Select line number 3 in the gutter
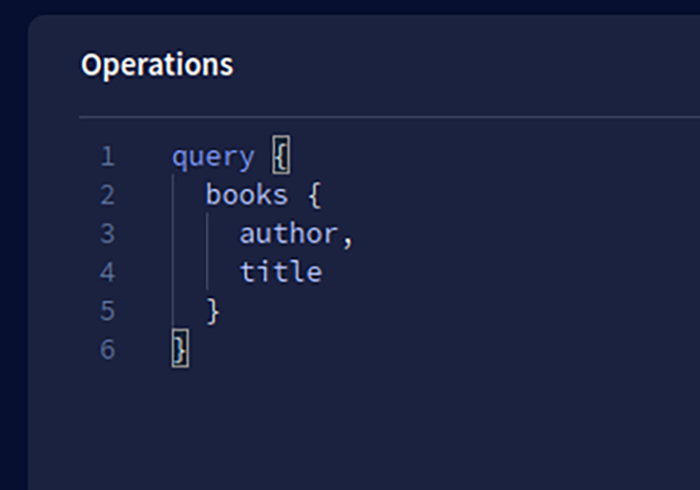The width and height of the screenshot is (700, 490). point(108,234)
